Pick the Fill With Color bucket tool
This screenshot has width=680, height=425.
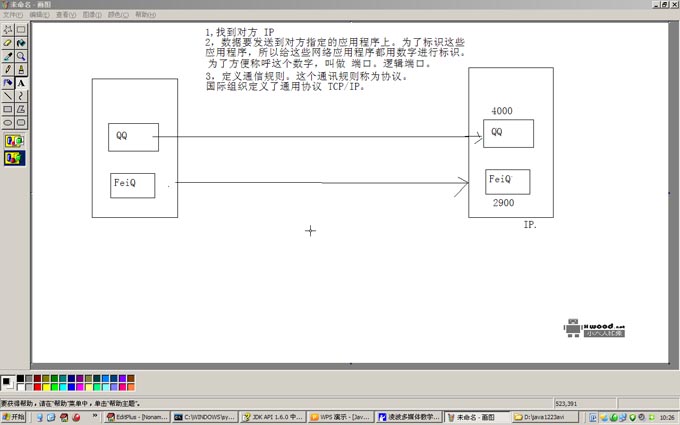(21, 43)
